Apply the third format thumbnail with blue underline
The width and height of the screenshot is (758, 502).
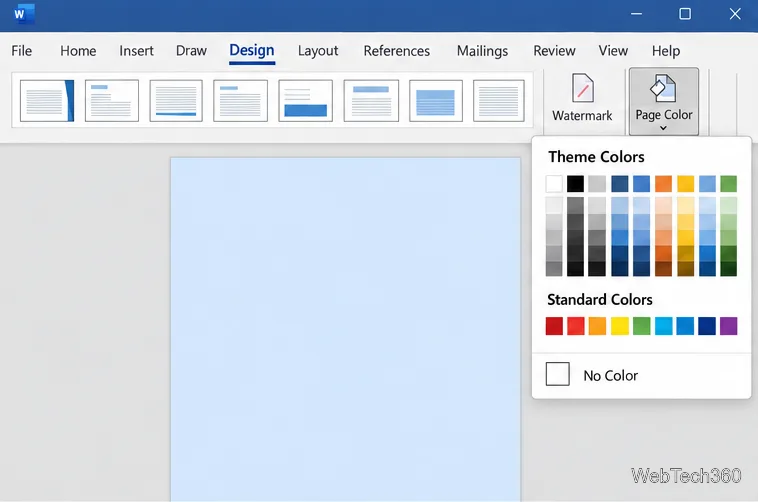click(176, 101)
